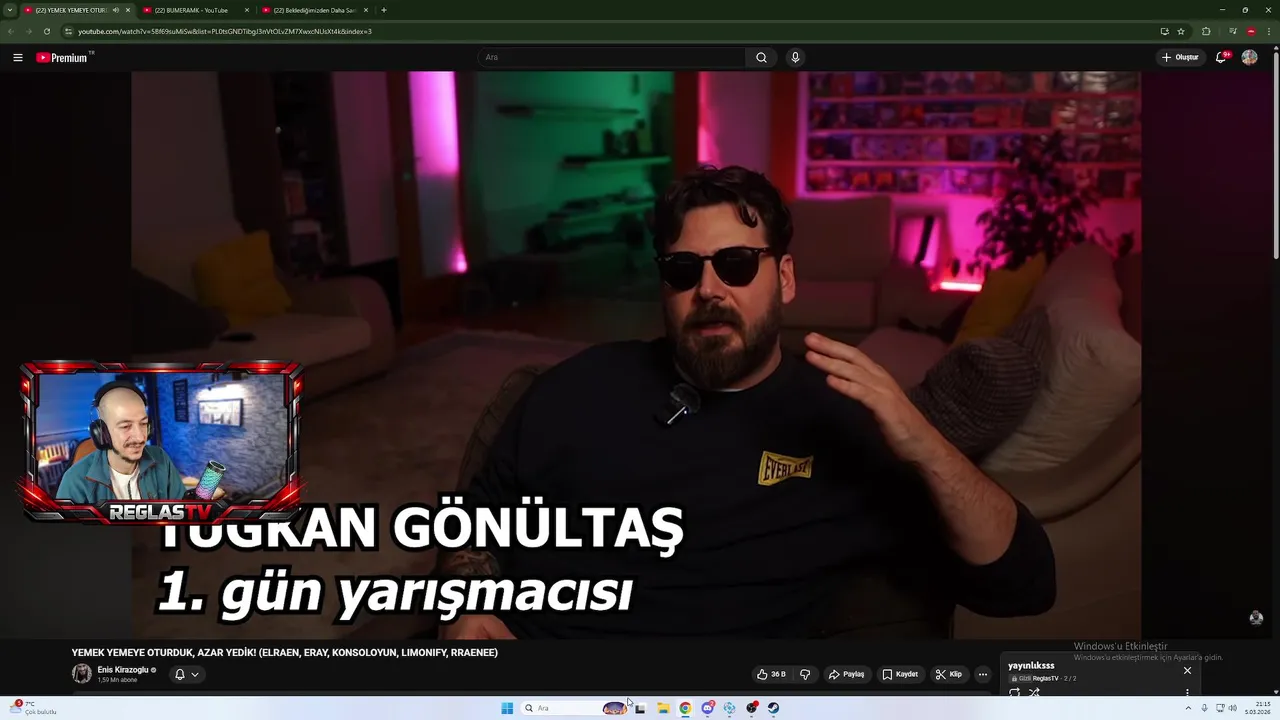Go back with browser back arrow
The height and width of the screenshot is (720, 1280).
[x=10, y=31]
